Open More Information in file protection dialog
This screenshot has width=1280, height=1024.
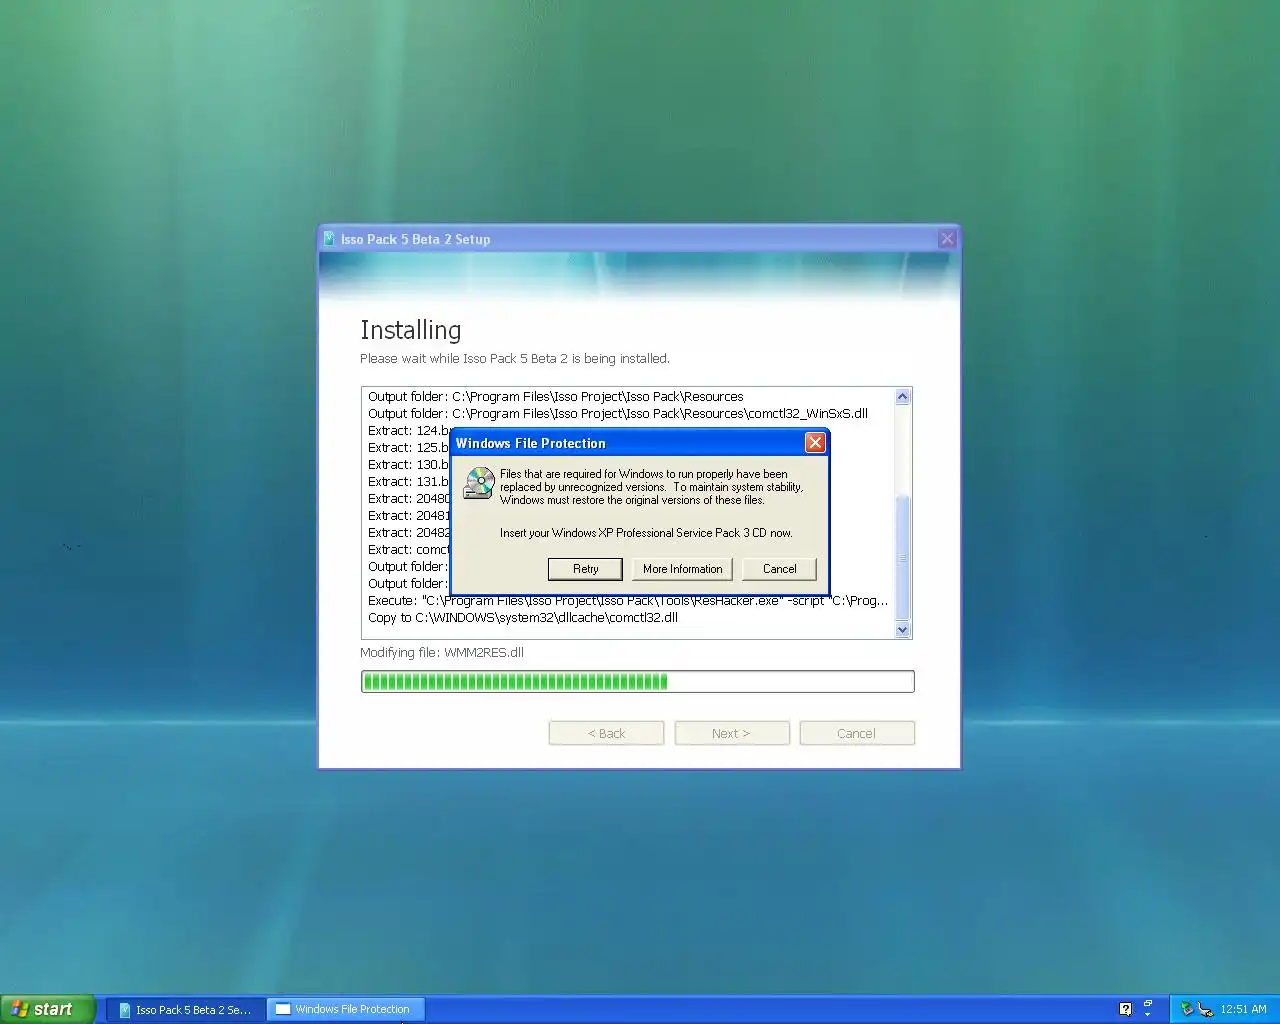click(682, 569)
